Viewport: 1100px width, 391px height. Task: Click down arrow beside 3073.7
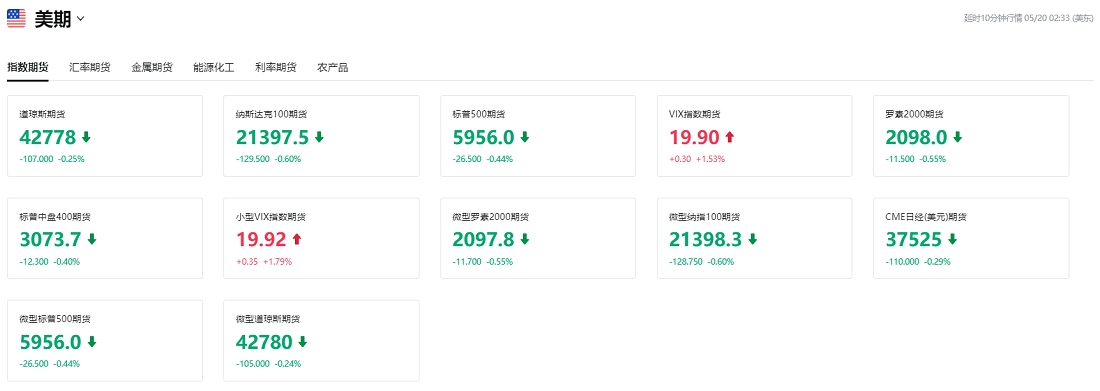click(92, 239)
